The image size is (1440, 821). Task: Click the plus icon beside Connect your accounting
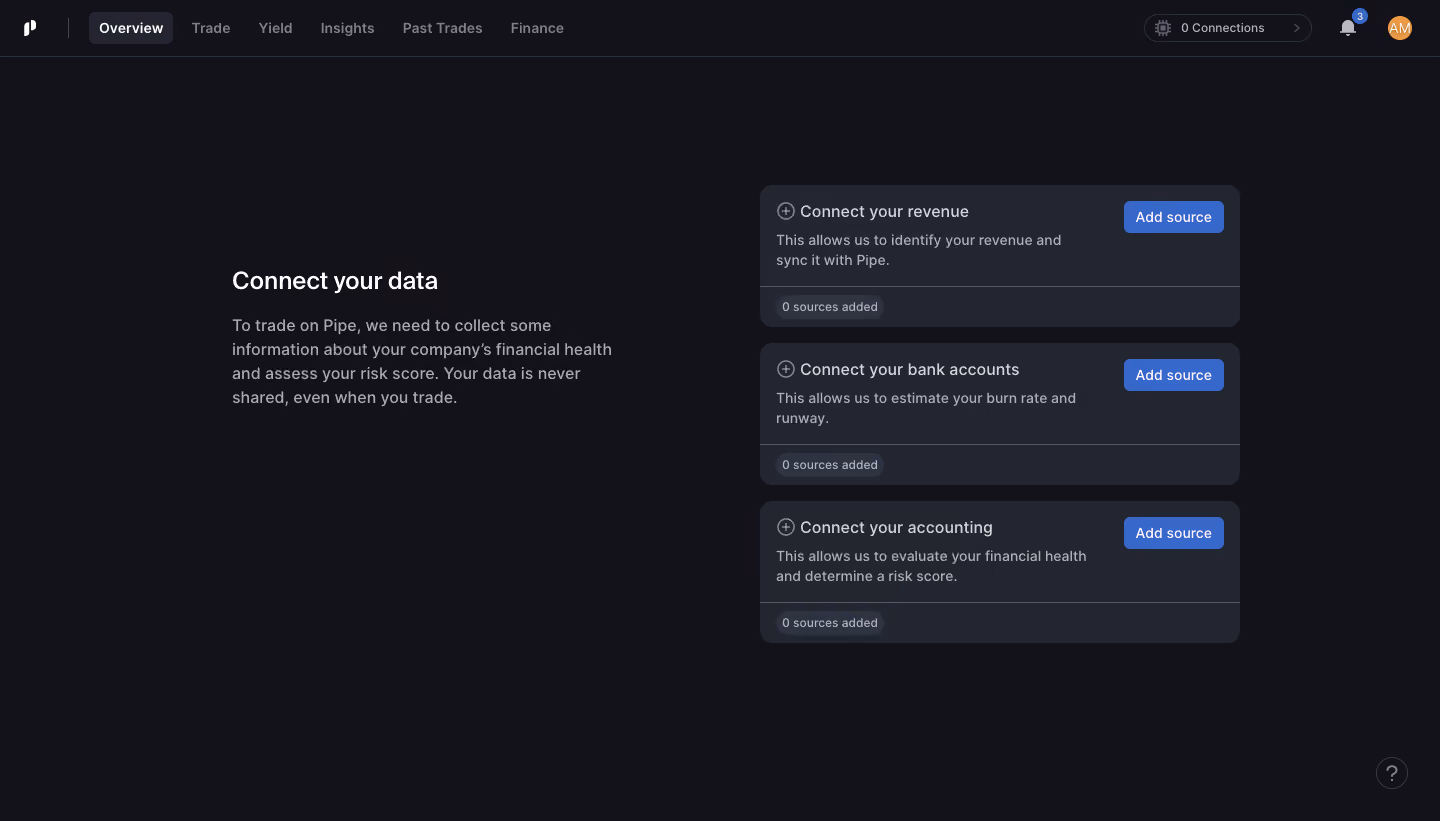coord(786,527)
